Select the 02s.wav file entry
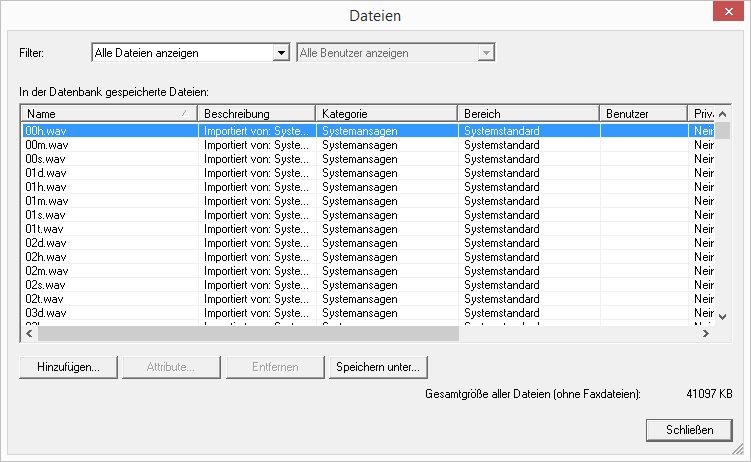 click(x=45, y=285)
